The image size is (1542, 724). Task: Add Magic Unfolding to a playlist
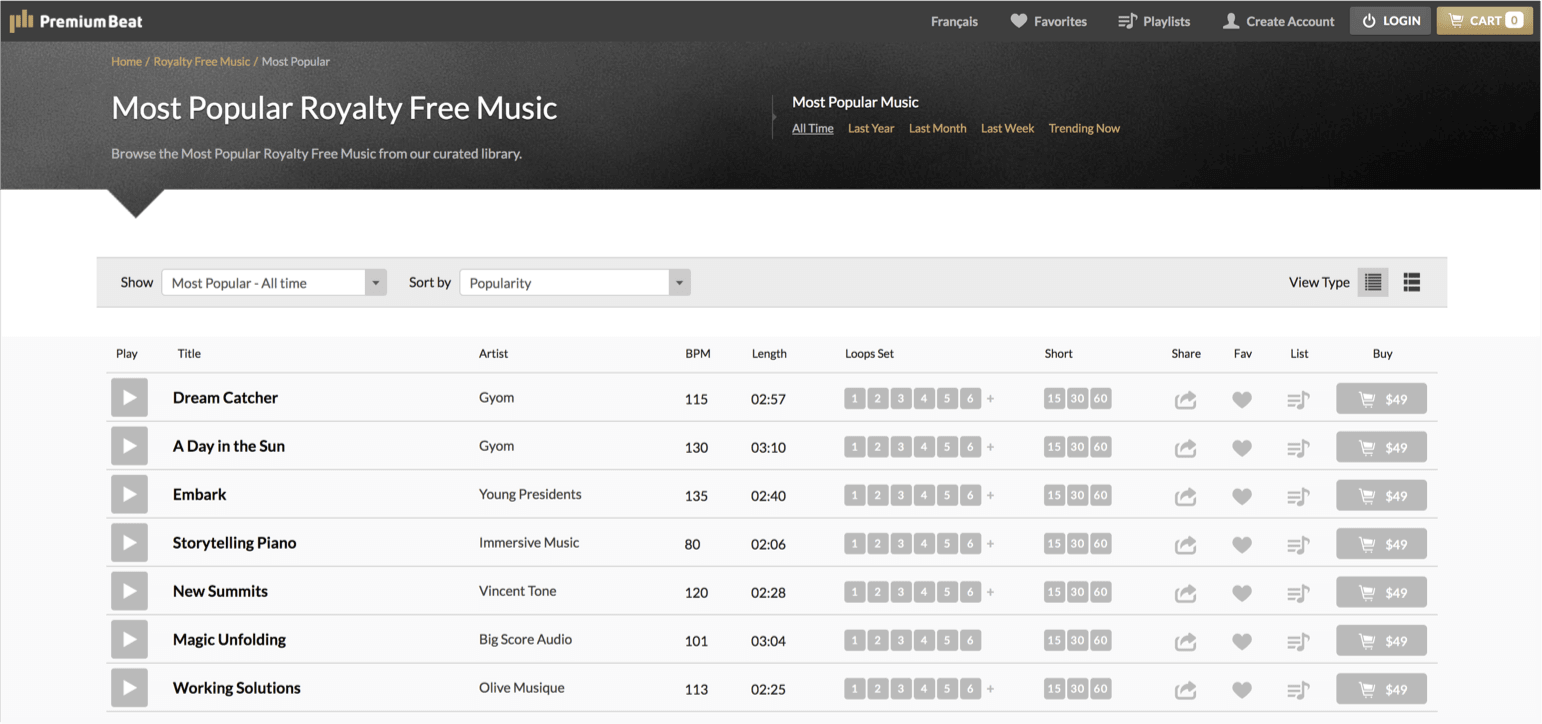pyautogui.click(x=1298, y=641)
